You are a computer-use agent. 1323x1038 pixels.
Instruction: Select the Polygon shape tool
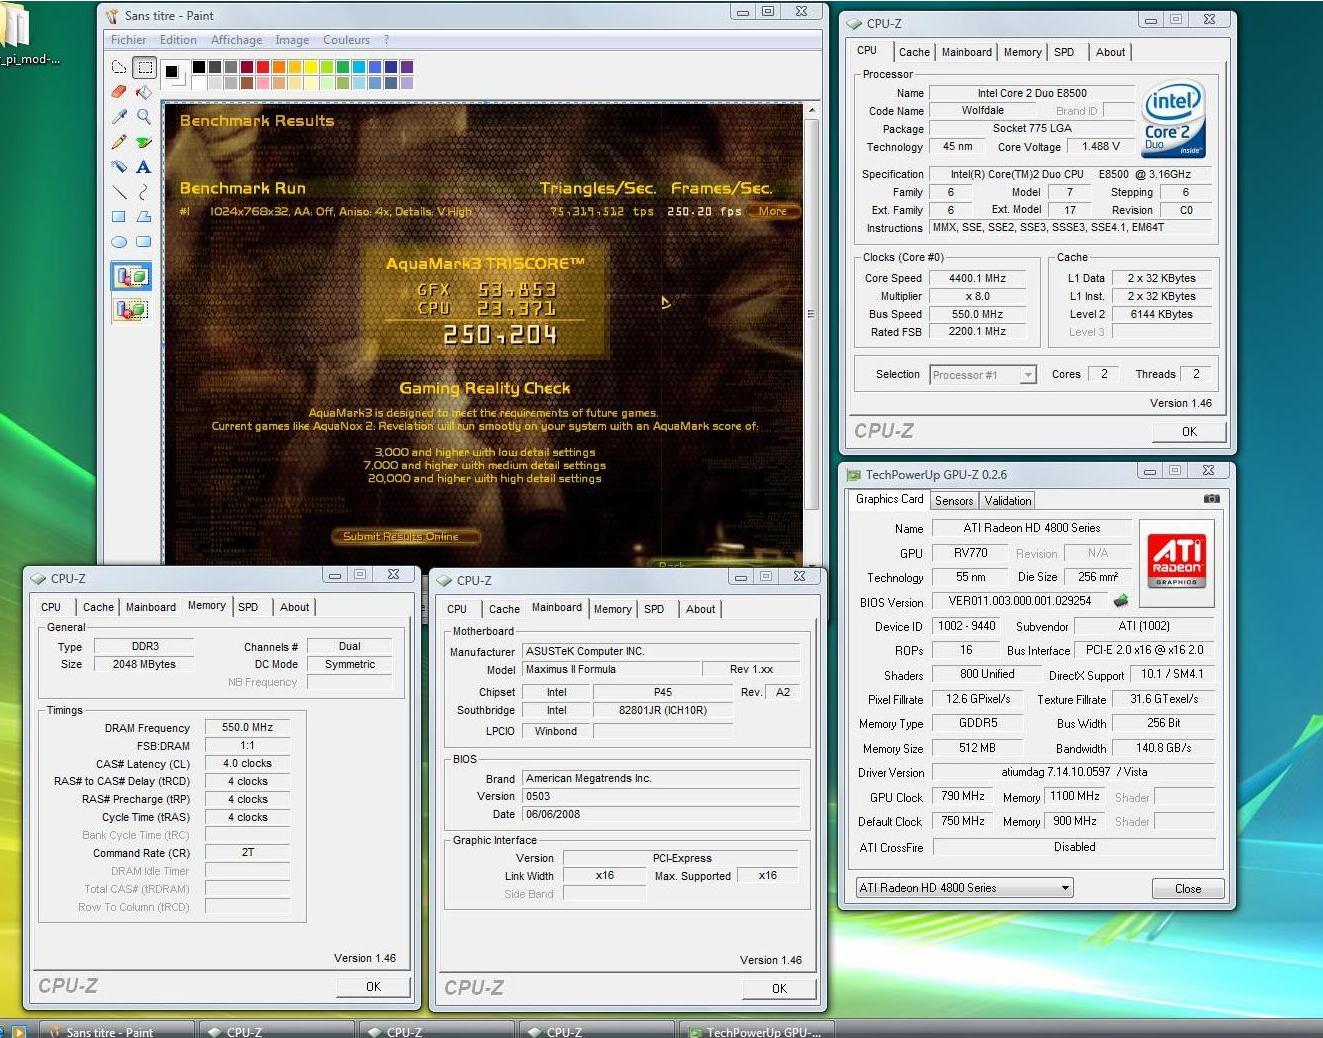pos(144,216)
